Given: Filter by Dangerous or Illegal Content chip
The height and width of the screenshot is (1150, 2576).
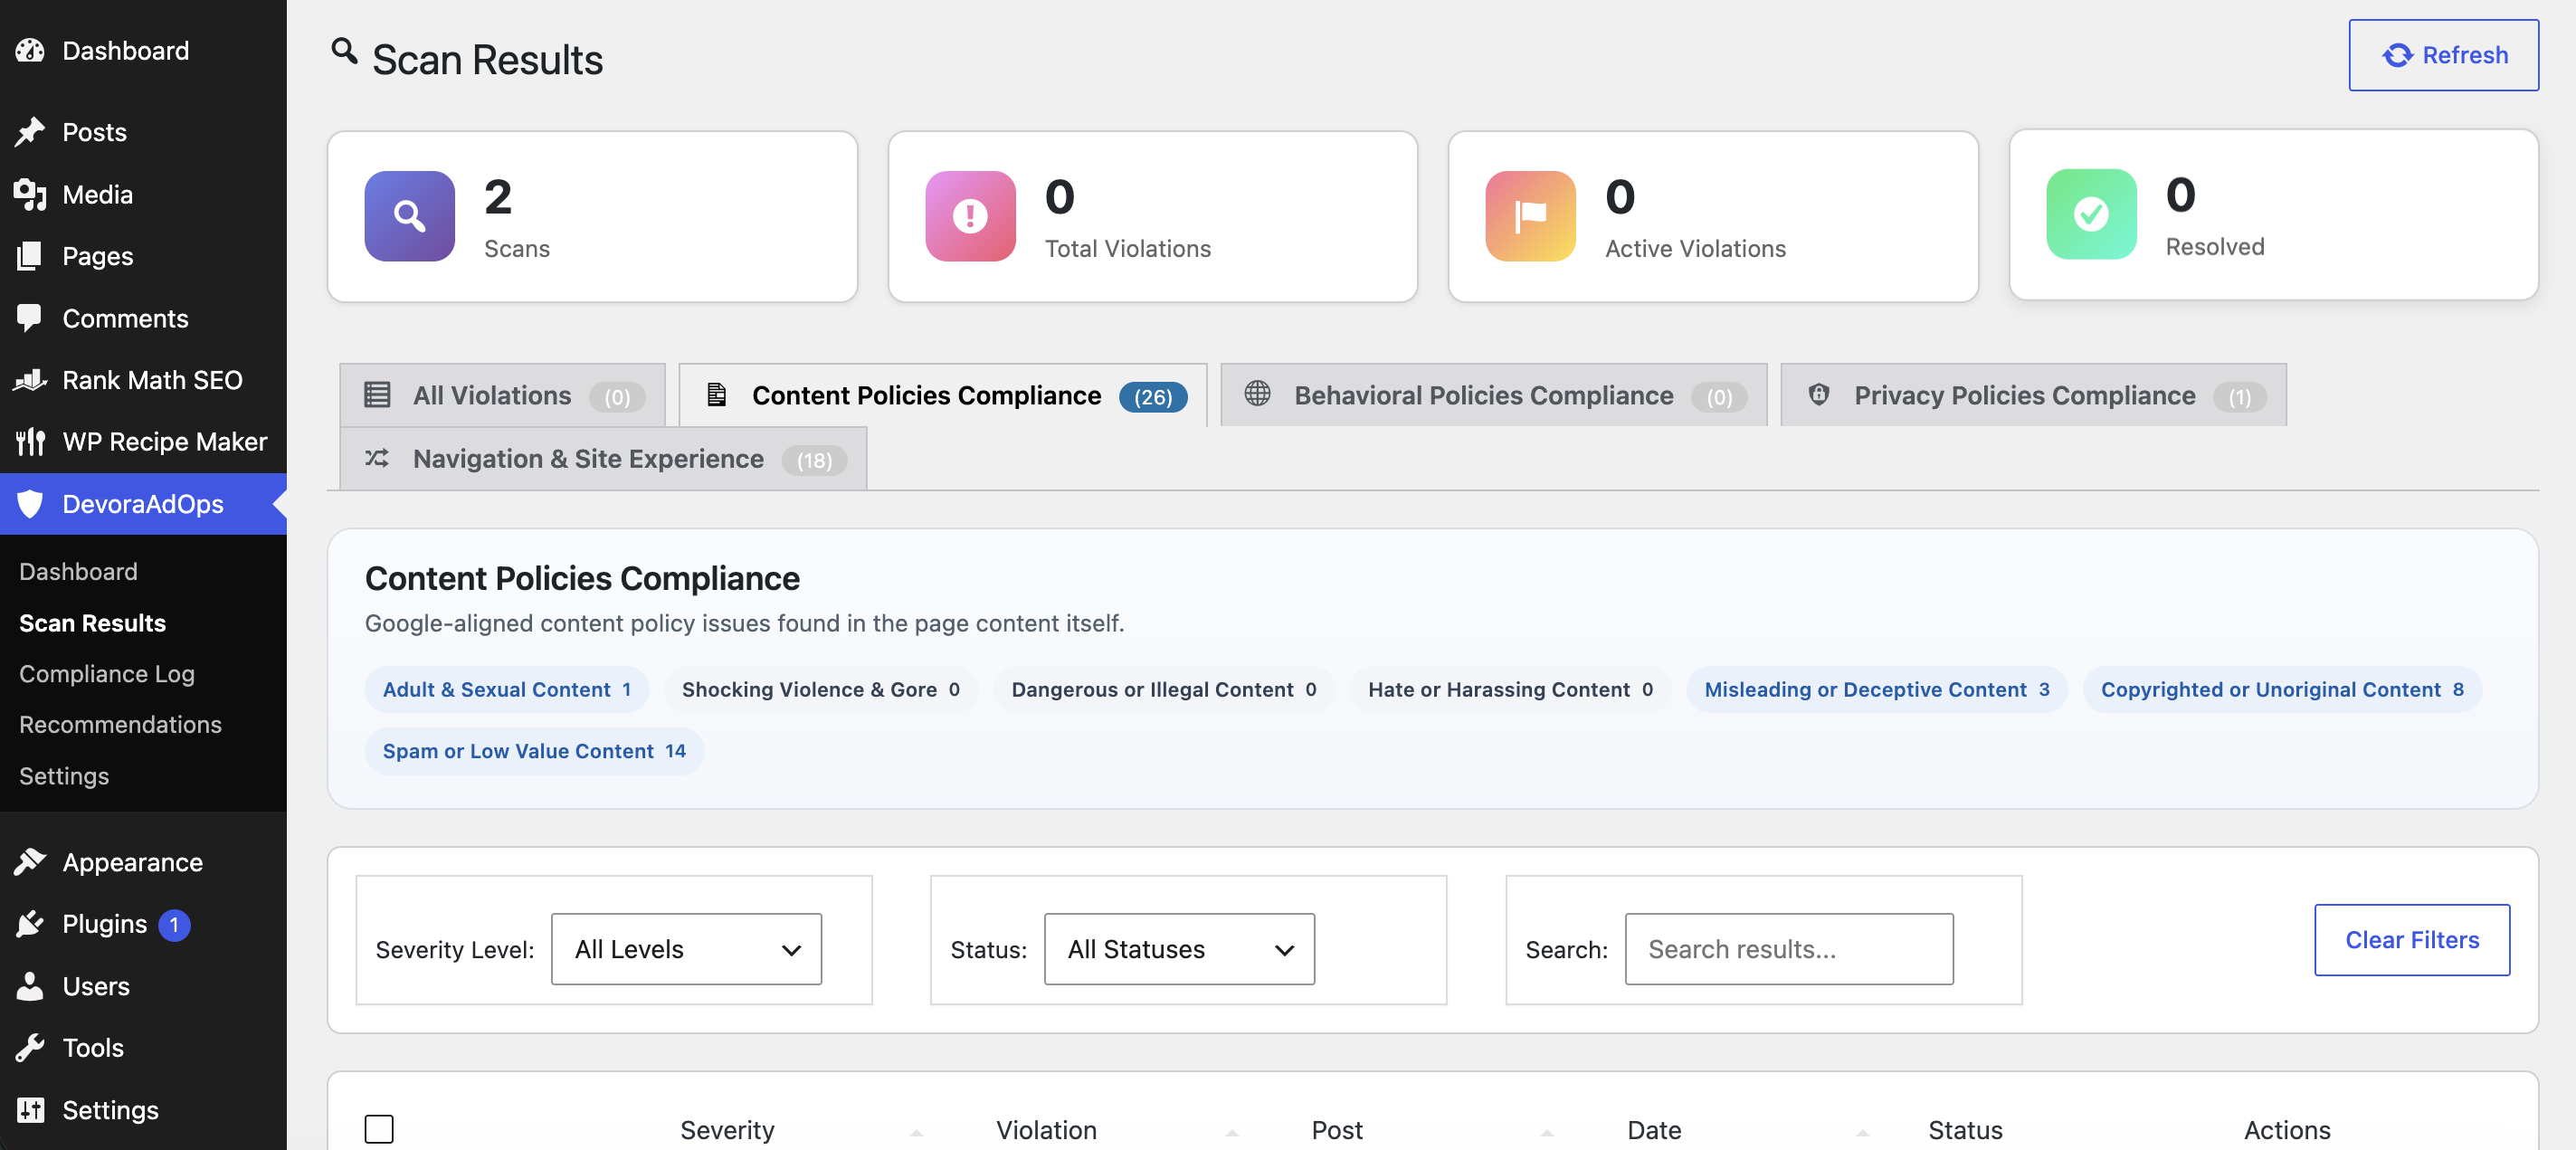Looking at the screenshot, I should 1163,689.
